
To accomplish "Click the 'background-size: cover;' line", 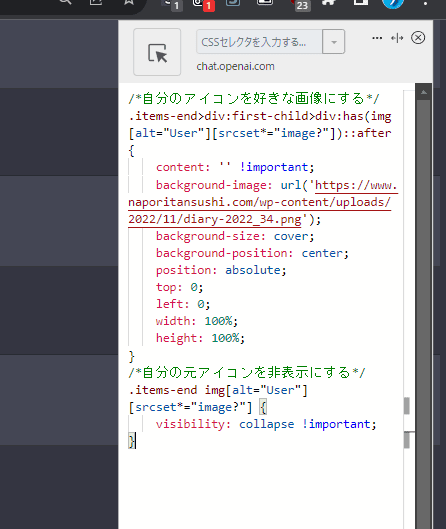I will click(x=235, y=236).
